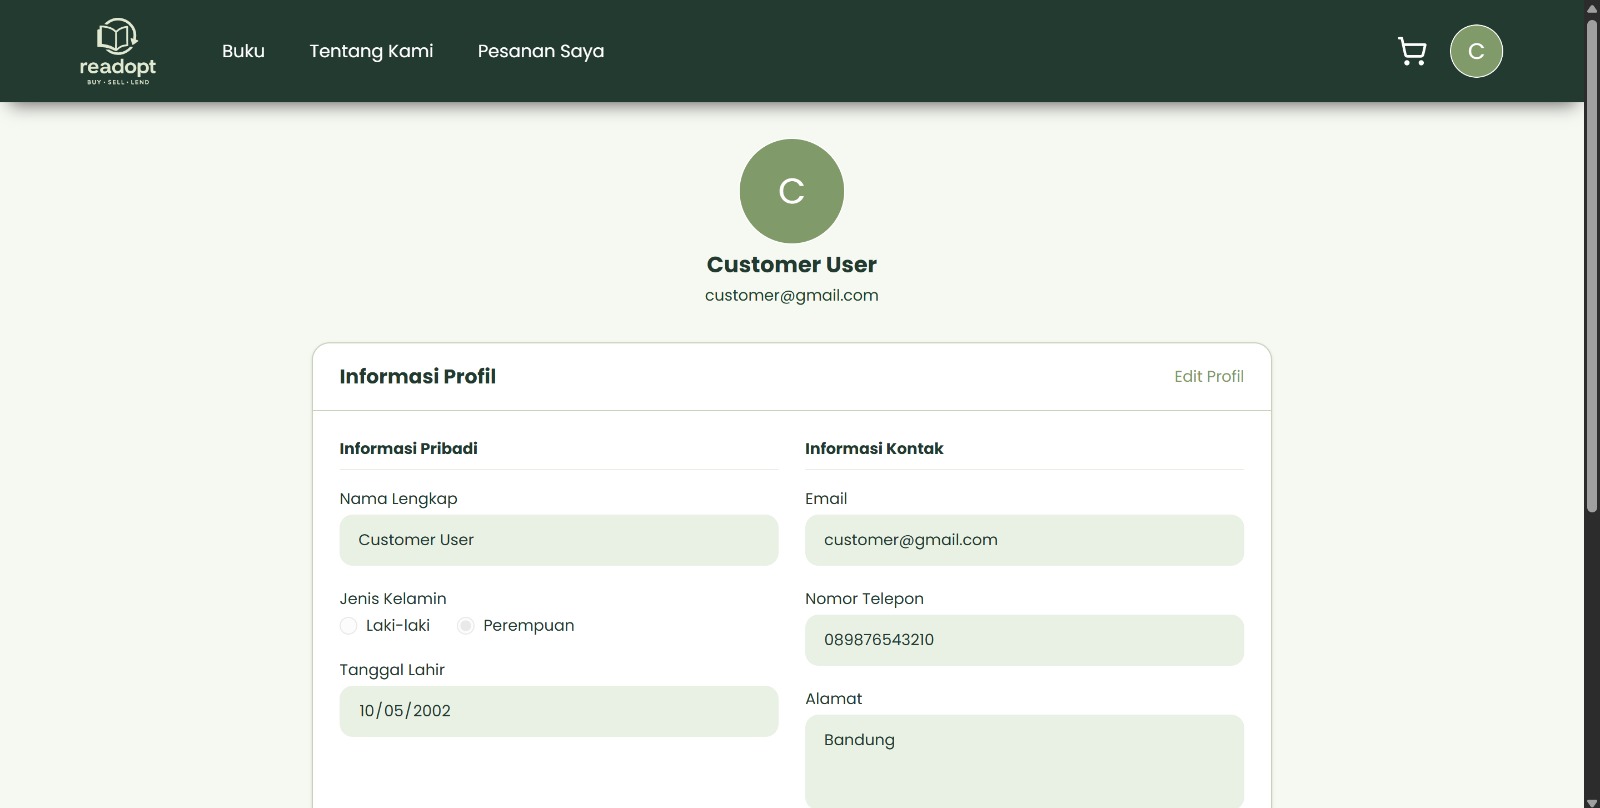
Task: Go to the Buku page
Action: pyautogui.click(x=243, y=51)
